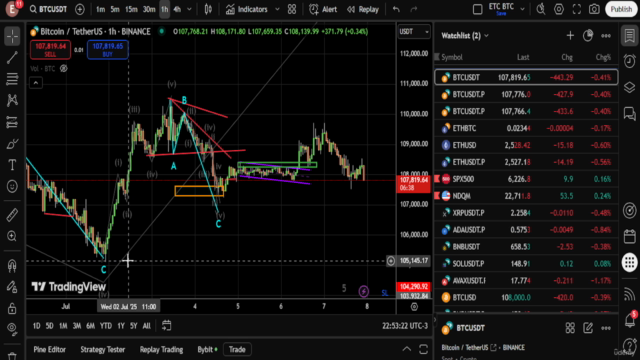Expand the favorite indicators dropdown arrow

pyautogui.click(x=278, y=9)
